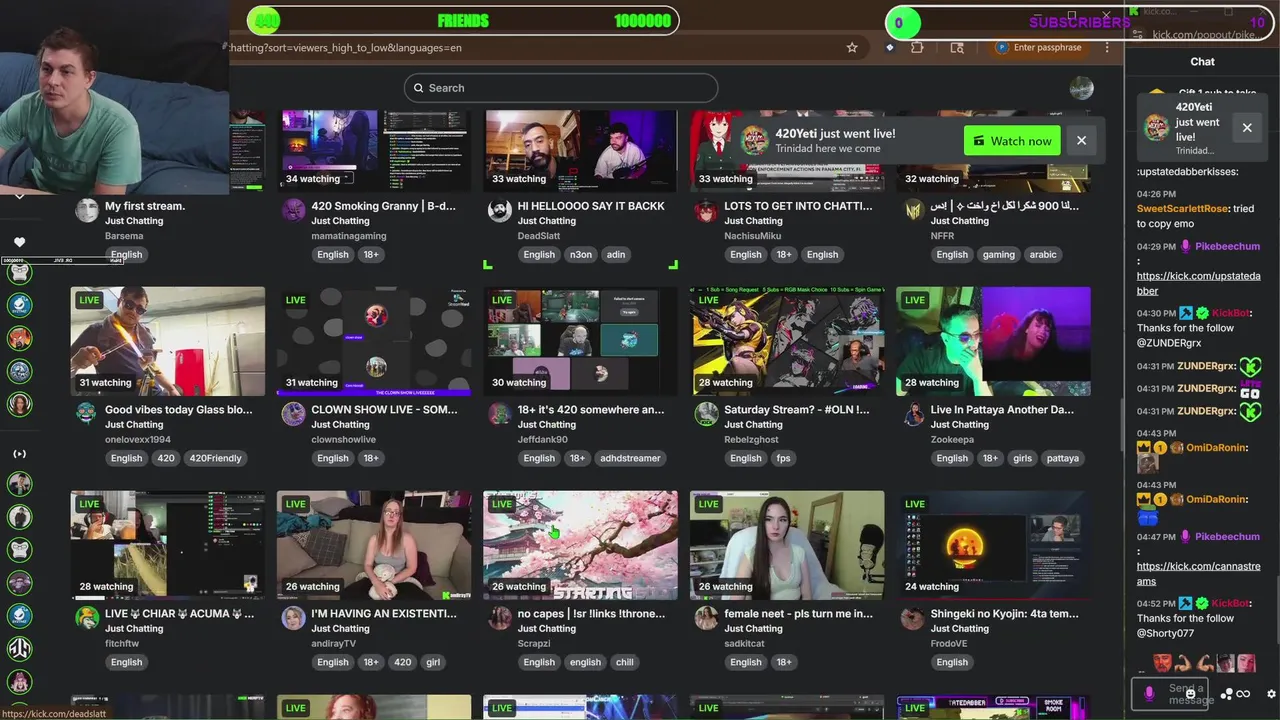Click the site settings icon in popout address bar

click(1137, 35)
